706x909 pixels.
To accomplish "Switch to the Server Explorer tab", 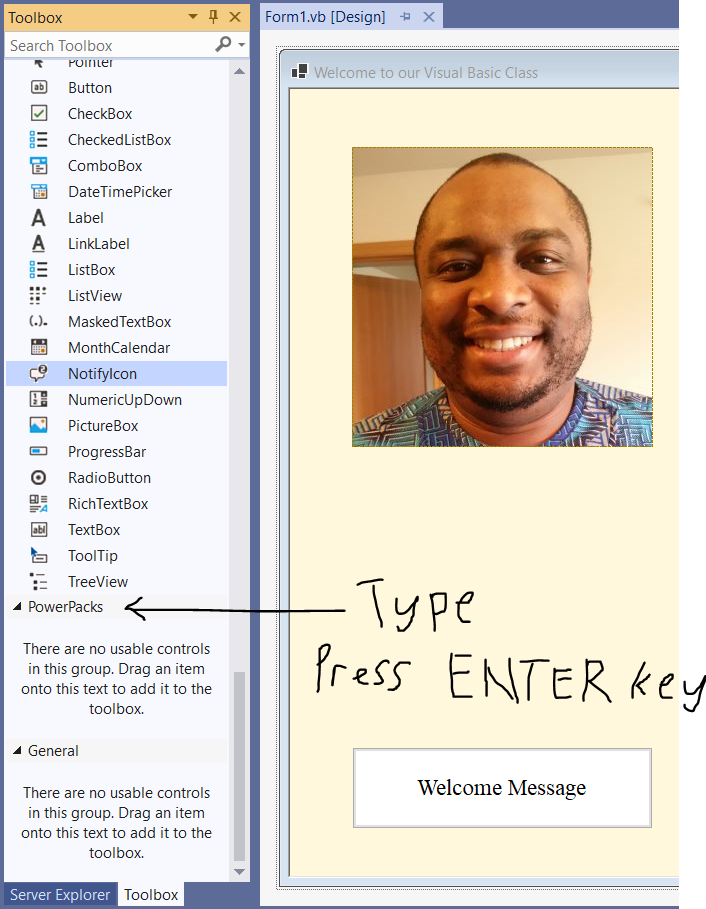I will click(60, 895).
